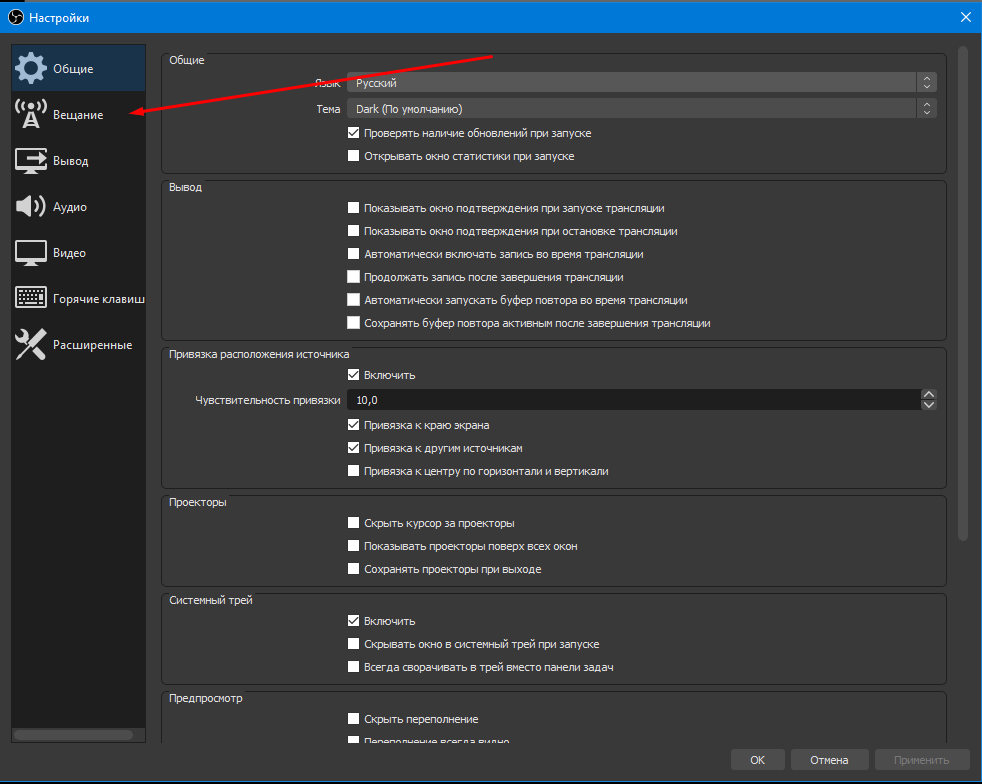The height and width of the screenshot is (784, 982).
Task: Open the General (Общие) gear icon
Action: [31, 68]
